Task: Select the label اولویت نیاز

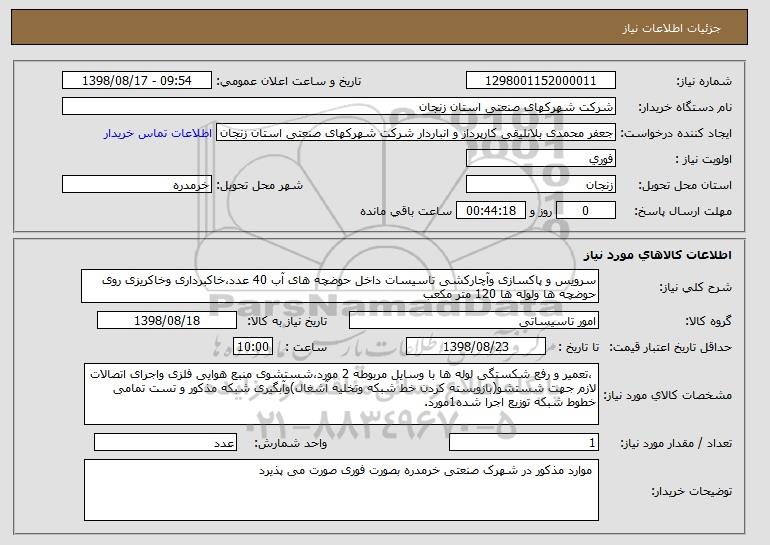Action: click(x=704, y=160)
